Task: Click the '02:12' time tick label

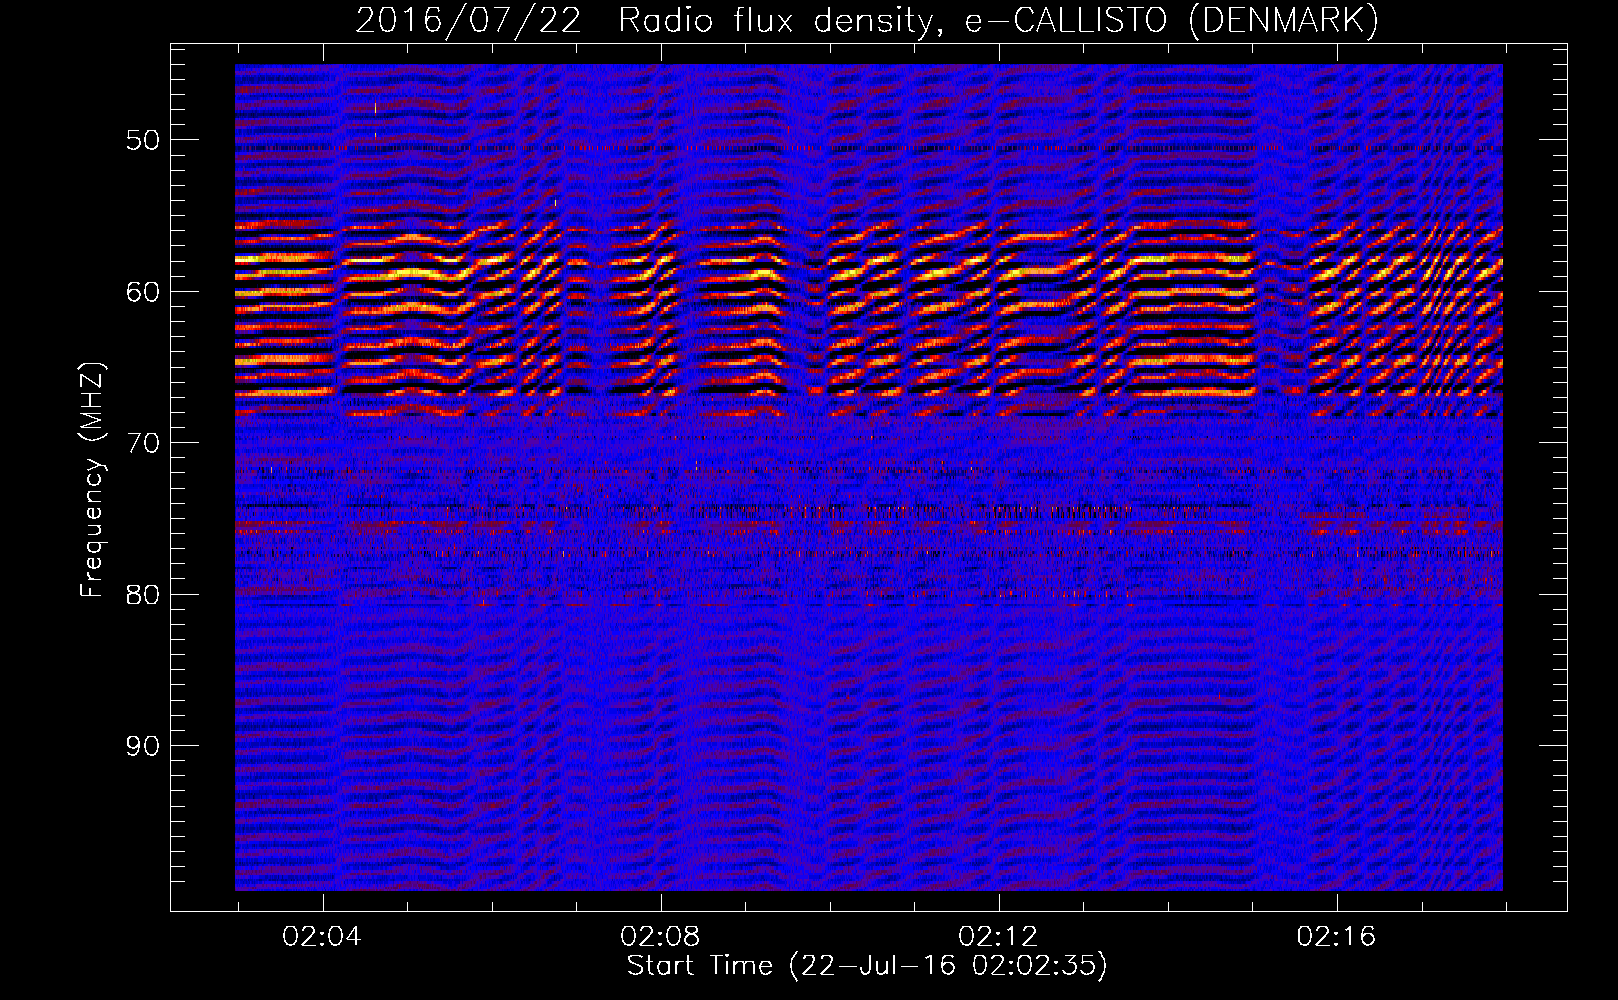Action: point(998,936)
